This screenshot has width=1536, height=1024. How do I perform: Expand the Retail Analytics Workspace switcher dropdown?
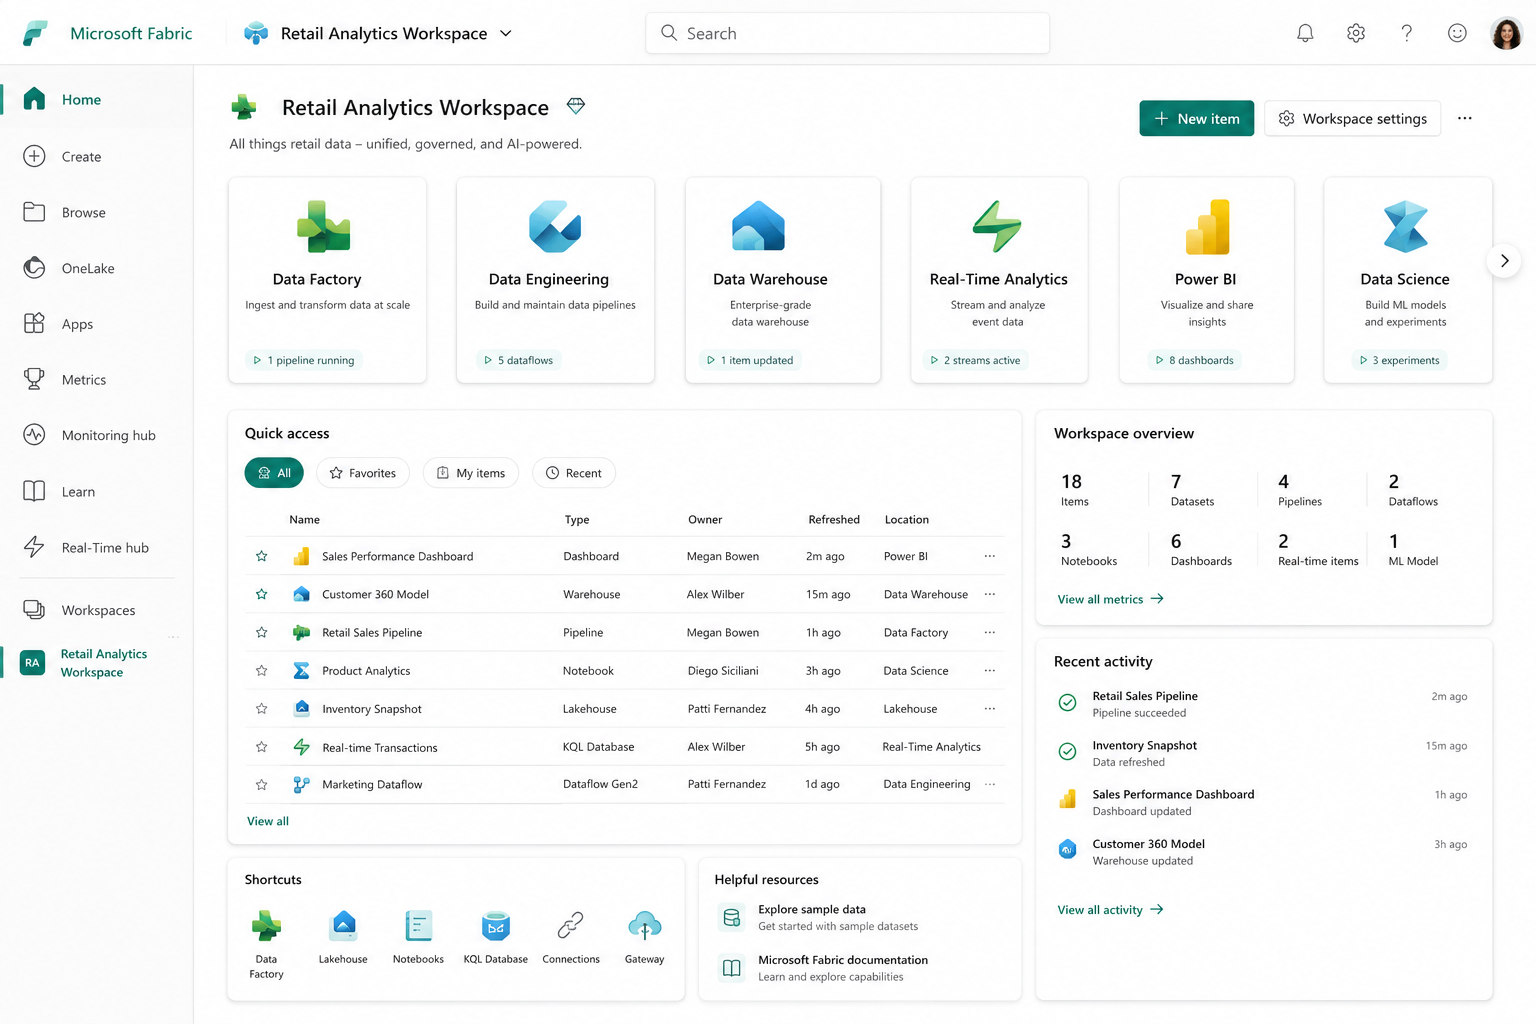coord(506,33)
